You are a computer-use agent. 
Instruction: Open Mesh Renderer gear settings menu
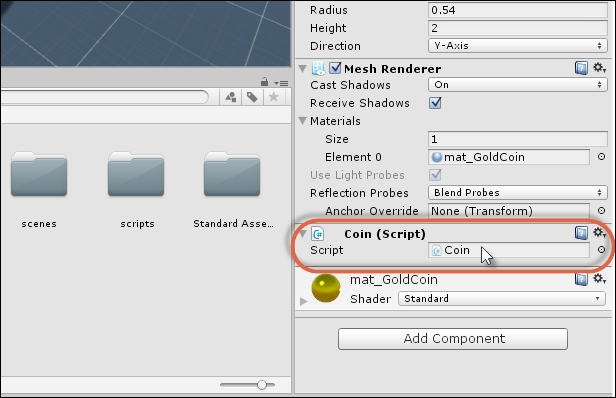point(599,68)
